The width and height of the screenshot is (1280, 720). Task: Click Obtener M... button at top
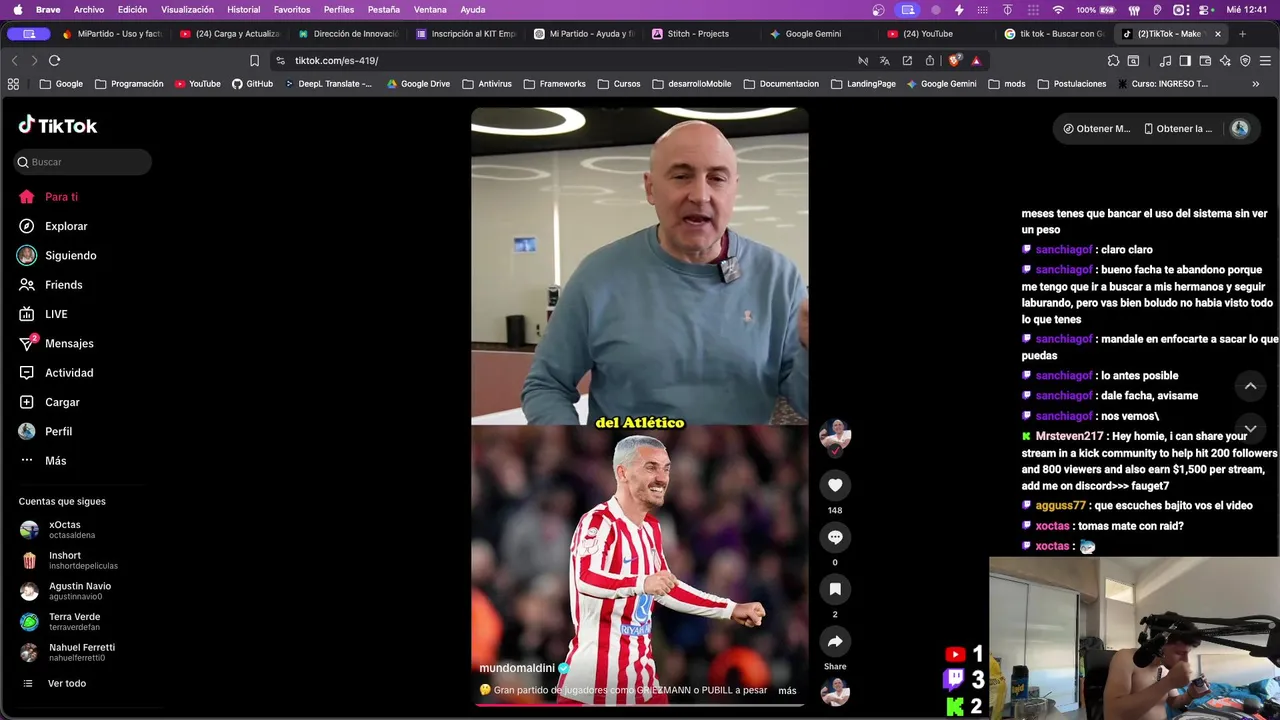[x=1097, y=128]
